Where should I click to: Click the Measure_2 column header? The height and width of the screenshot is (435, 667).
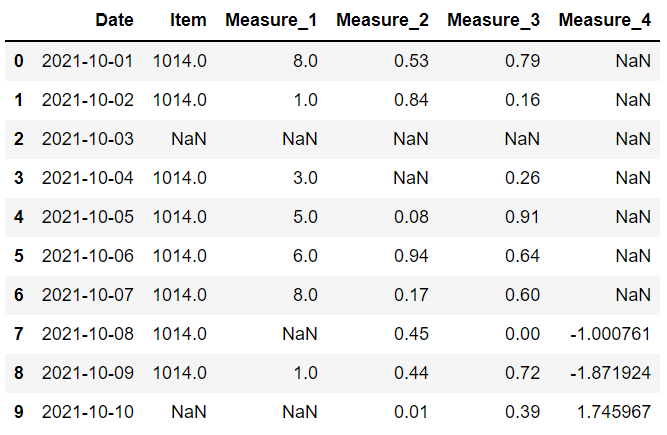383,19
